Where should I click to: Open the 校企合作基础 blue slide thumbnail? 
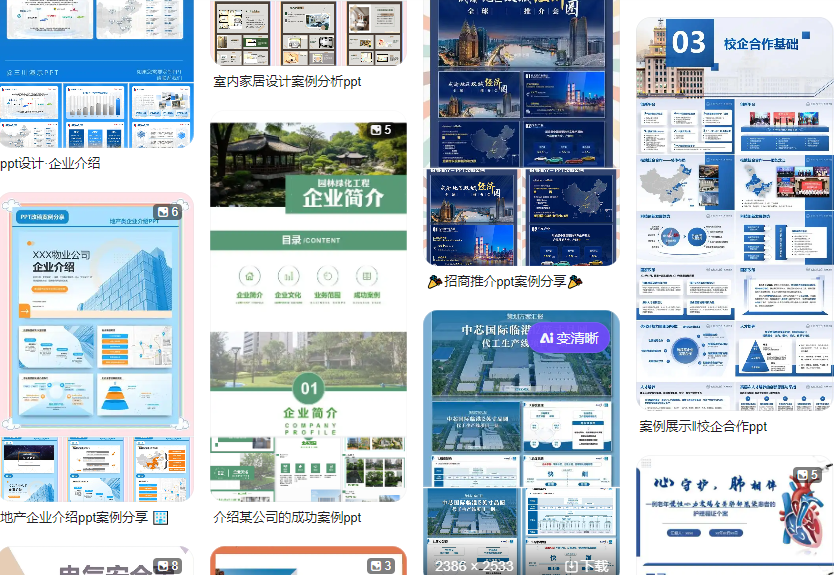(x=735, y=210)
